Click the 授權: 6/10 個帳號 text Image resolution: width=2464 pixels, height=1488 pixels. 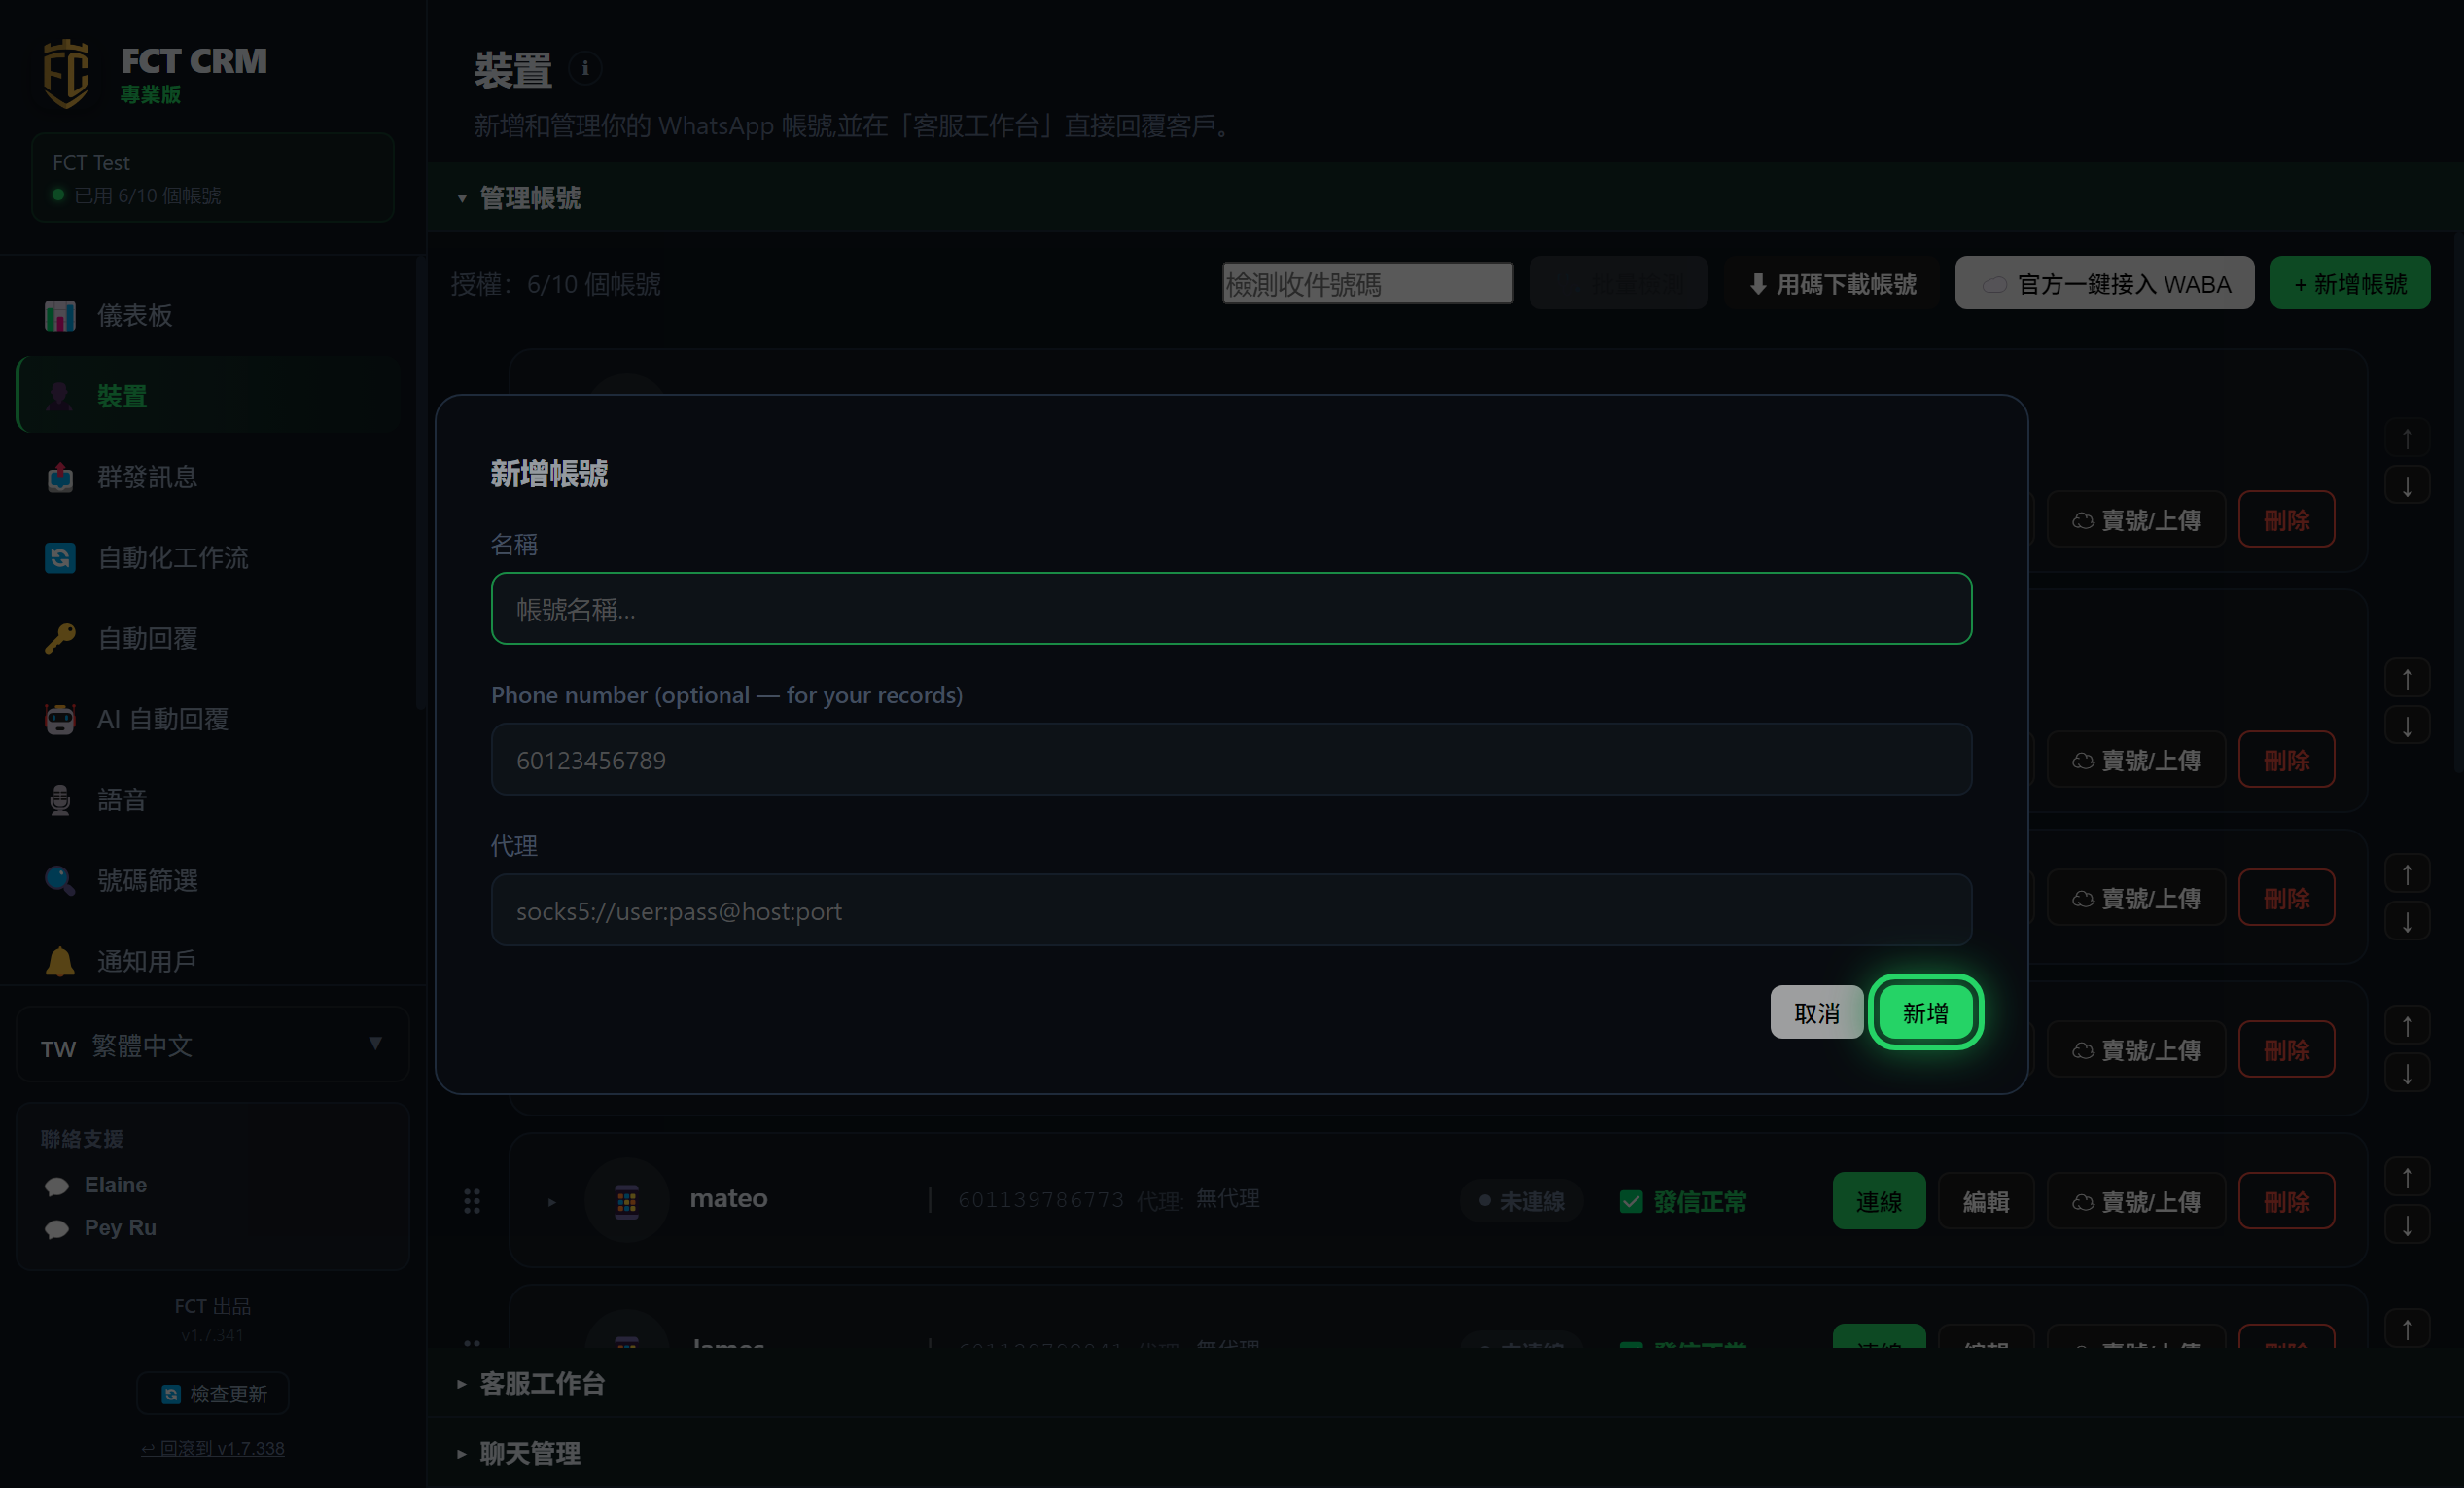555,285
